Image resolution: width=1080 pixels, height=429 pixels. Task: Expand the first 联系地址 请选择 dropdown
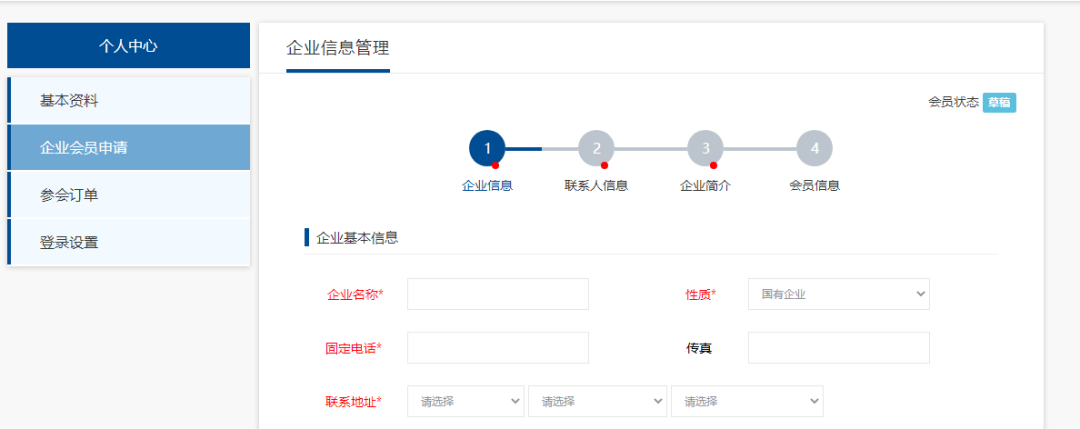[466, 401]
